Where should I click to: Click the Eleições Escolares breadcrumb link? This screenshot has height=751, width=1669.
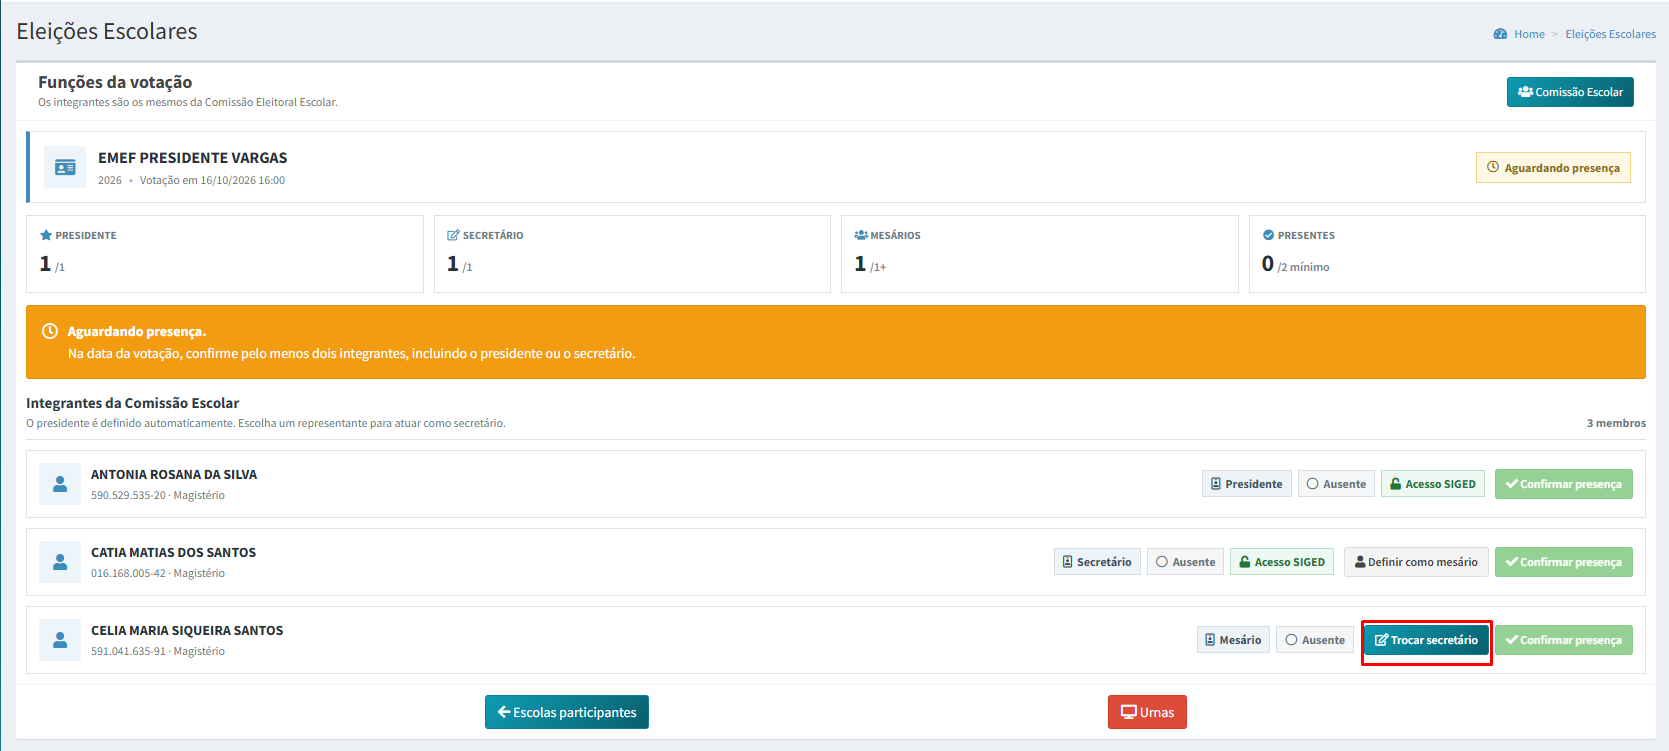[1610, 34]
